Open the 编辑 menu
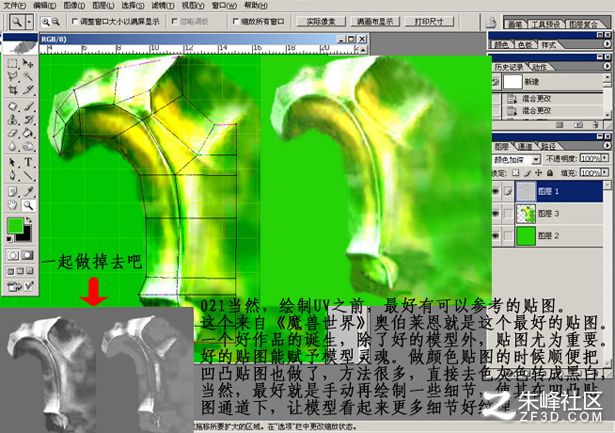Image resolution: width=615 pixels, height=433 pixels. [44, 5]
